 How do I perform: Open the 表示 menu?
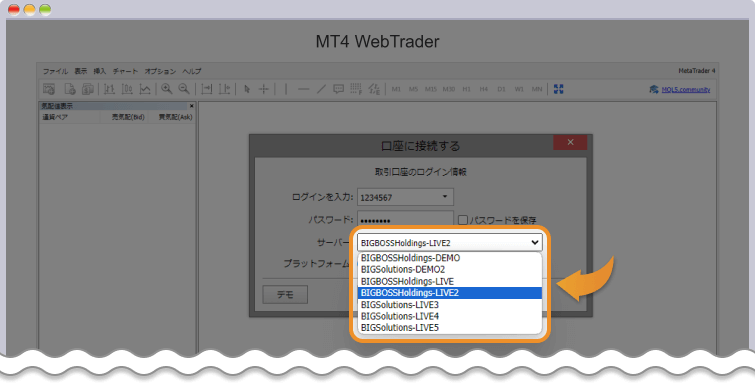click(81, 71)
